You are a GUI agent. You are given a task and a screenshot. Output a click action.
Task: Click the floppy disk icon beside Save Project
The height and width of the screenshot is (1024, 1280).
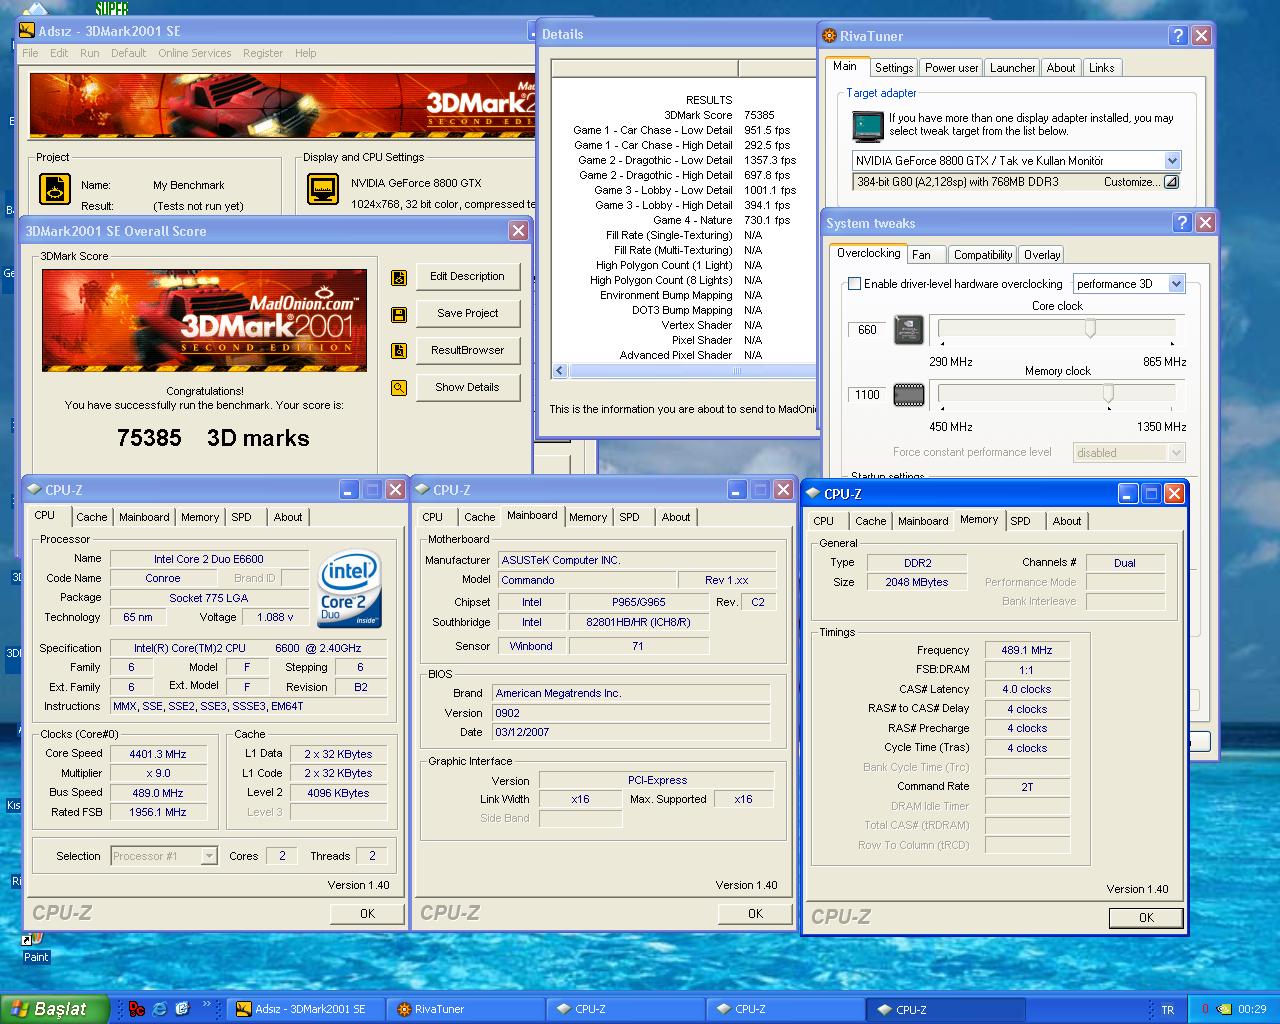[399, 315]
